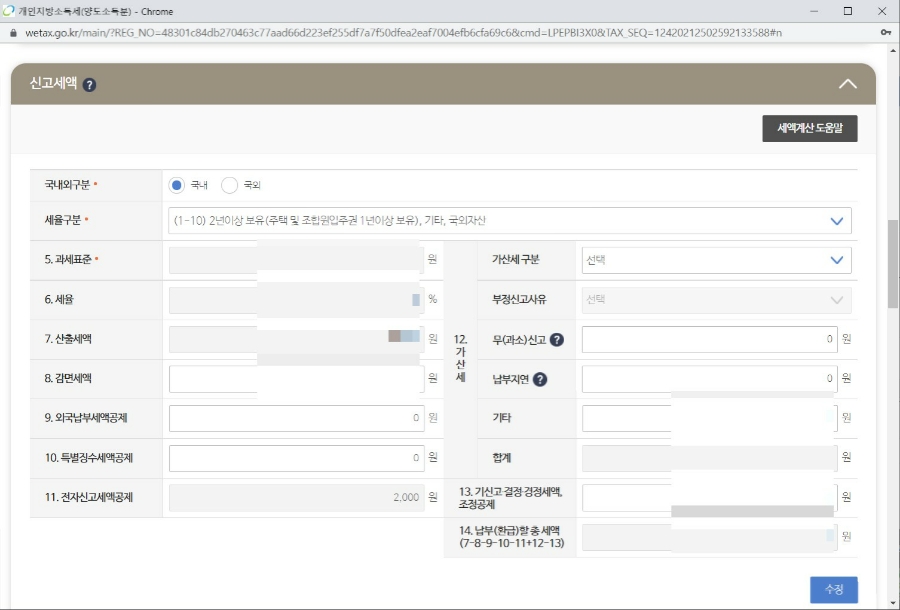Image resolution: width=900 pixels, height=610 pixels.
Task: Open the help tooltip beside 무(과소)신고
Action: tap(557, 339)
